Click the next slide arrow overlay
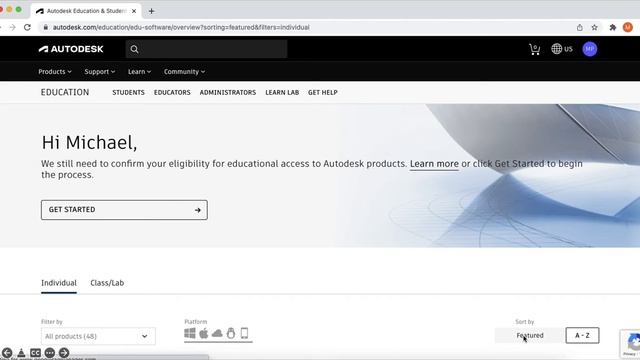 click(x=64, y=353)
